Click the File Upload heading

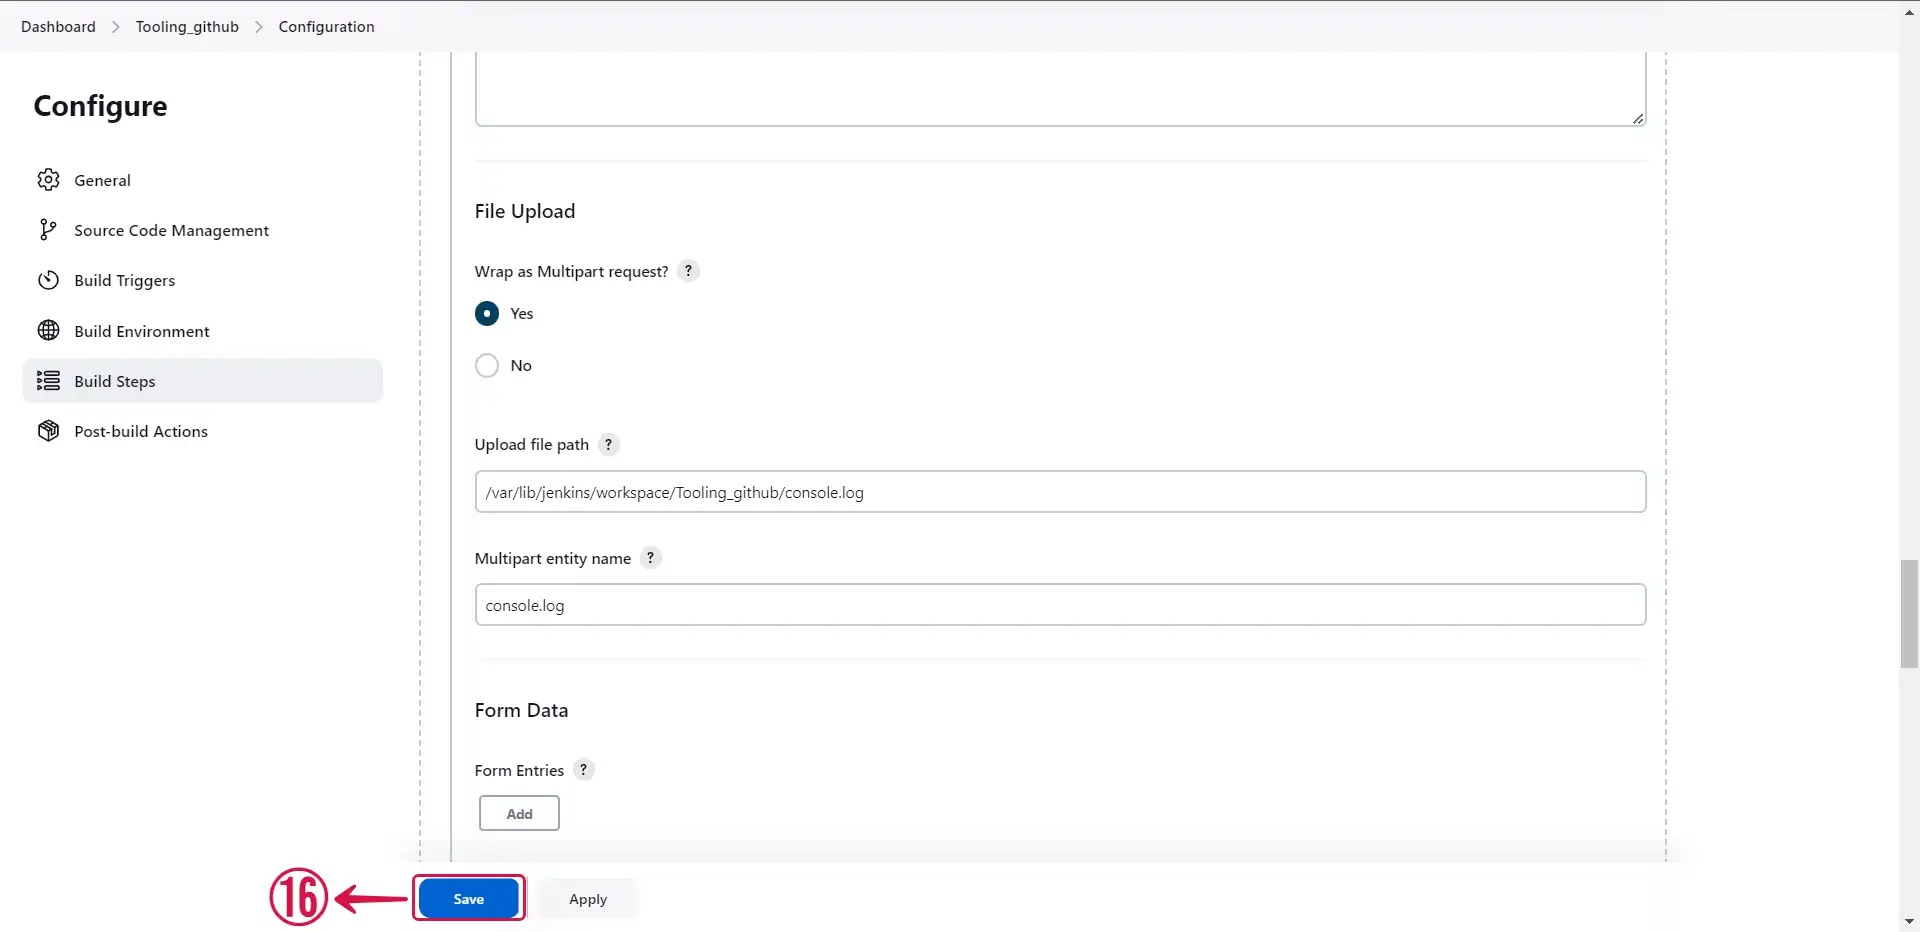point(525,211)
